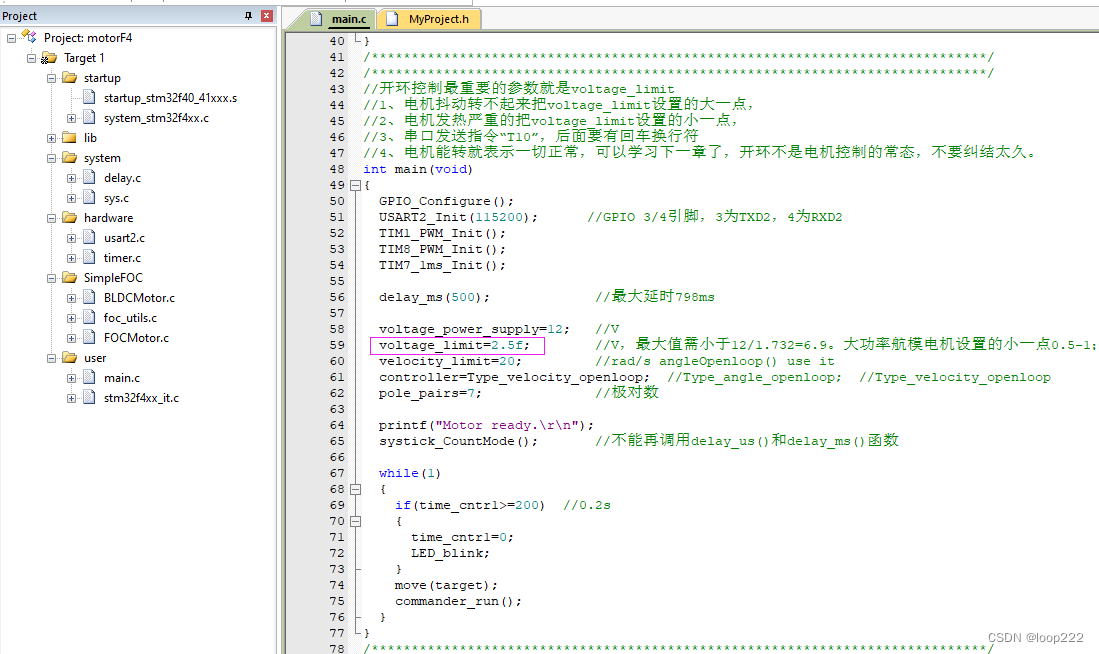
Task: Close the Project panel
Action: pos(266,15)
